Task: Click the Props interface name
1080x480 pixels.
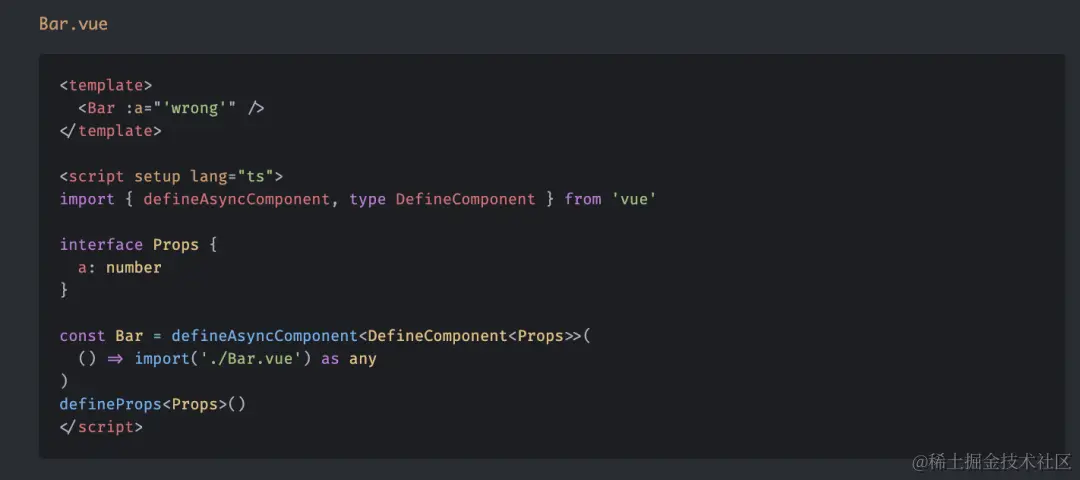Action: 176,244
